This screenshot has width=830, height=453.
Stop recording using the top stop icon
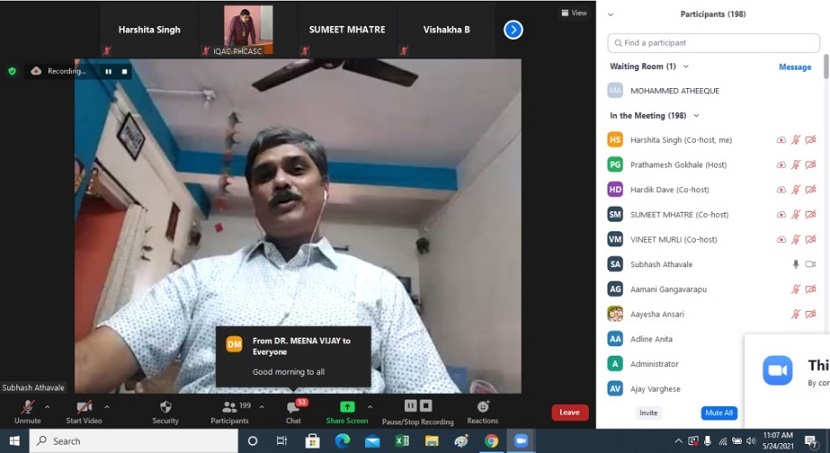coord(125,71)
